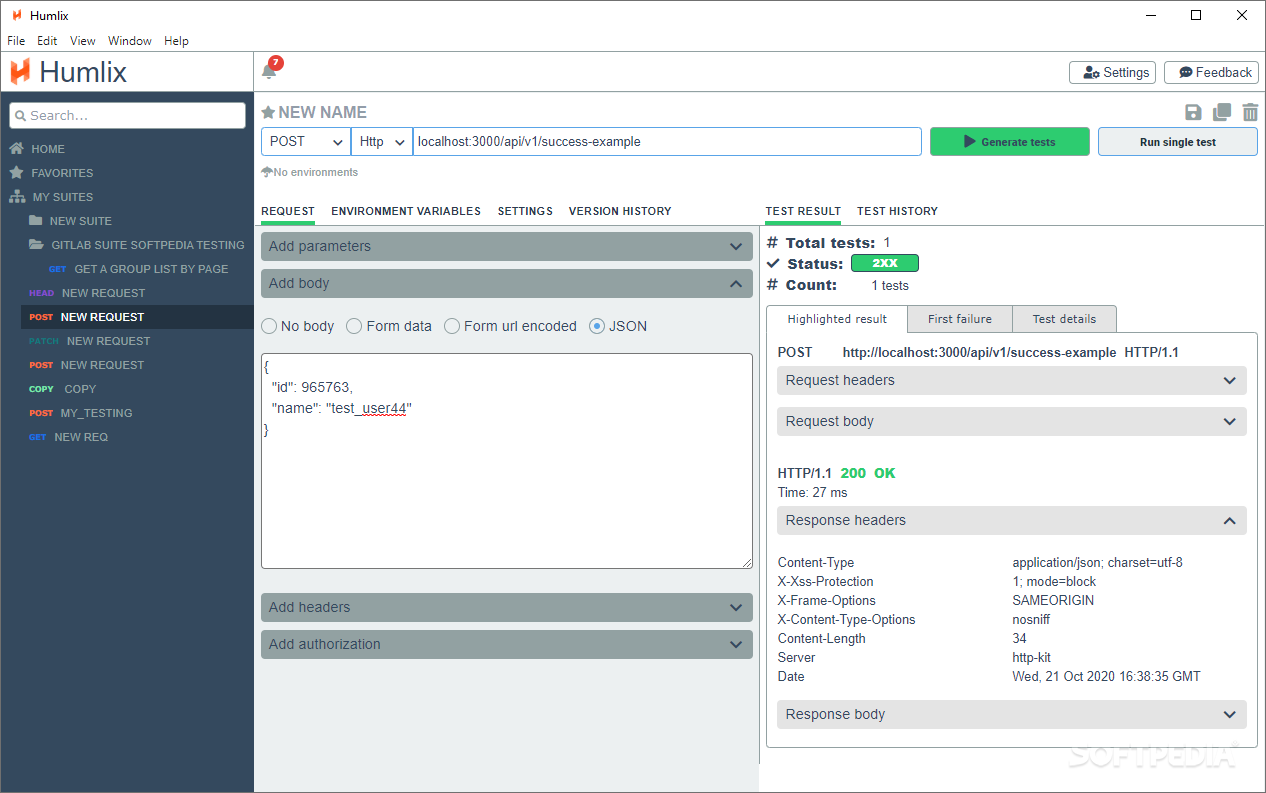Open the View menu
This screenshot has height=793, width=1266.
click(x=83, y=41)
